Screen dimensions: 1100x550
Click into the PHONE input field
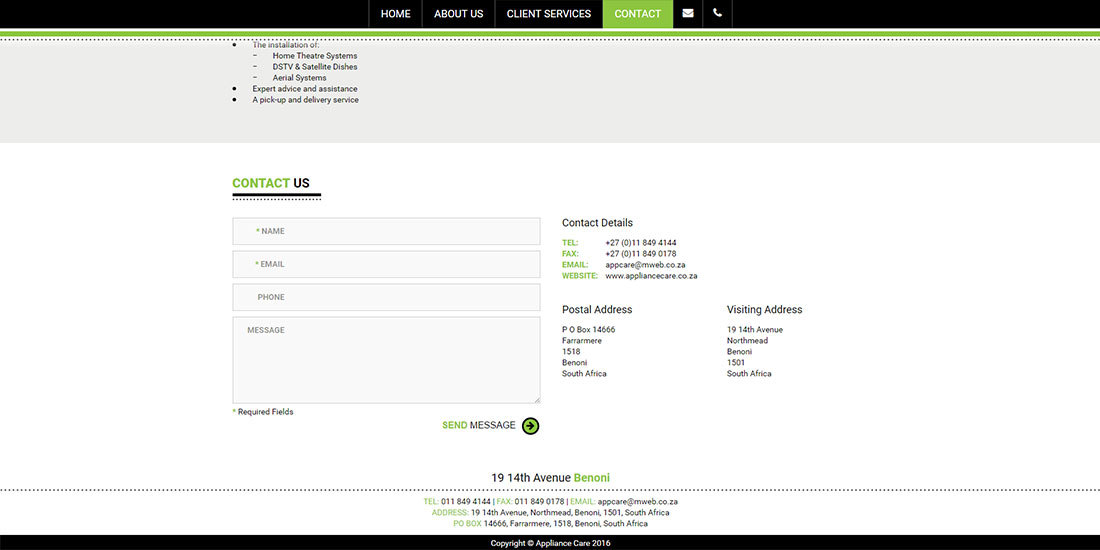pyautogui.click(x=387, y=297)
